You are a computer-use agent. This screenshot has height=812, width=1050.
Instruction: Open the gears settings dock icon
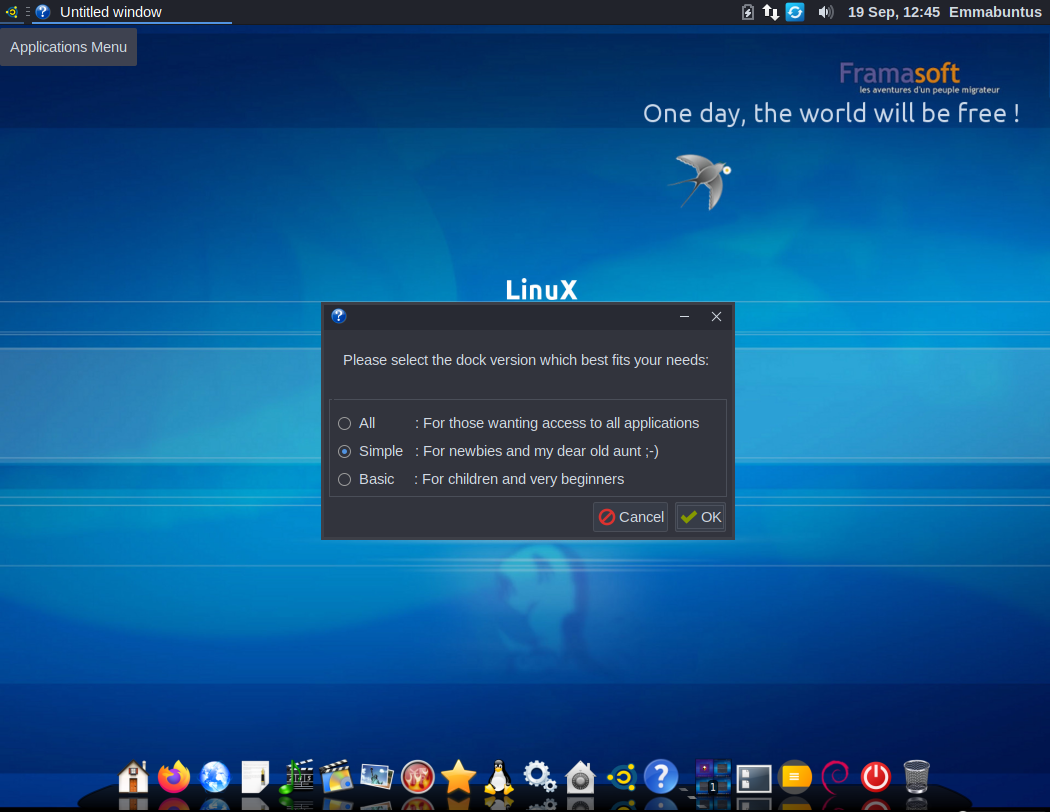pyautogui.click(x=540, y=777)
